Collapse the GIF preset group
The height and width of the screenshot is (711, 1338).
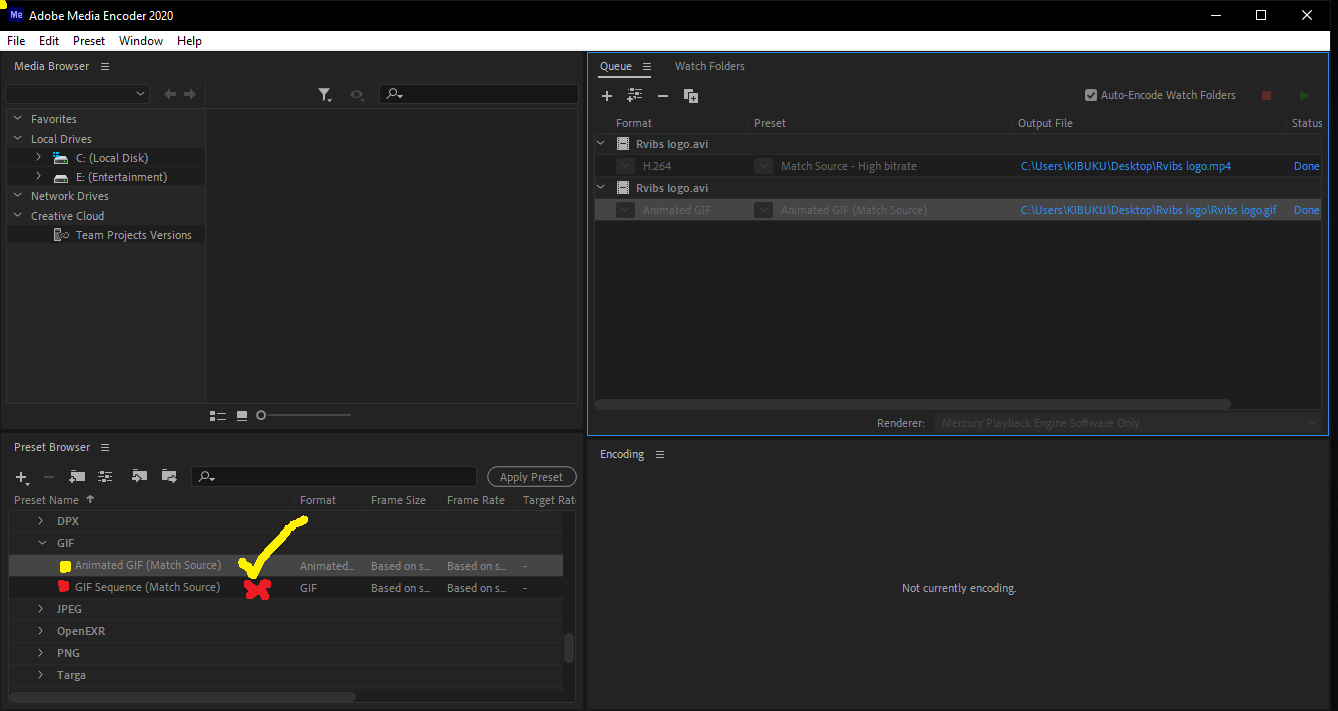pyautogui.click(x=41, y=543)
